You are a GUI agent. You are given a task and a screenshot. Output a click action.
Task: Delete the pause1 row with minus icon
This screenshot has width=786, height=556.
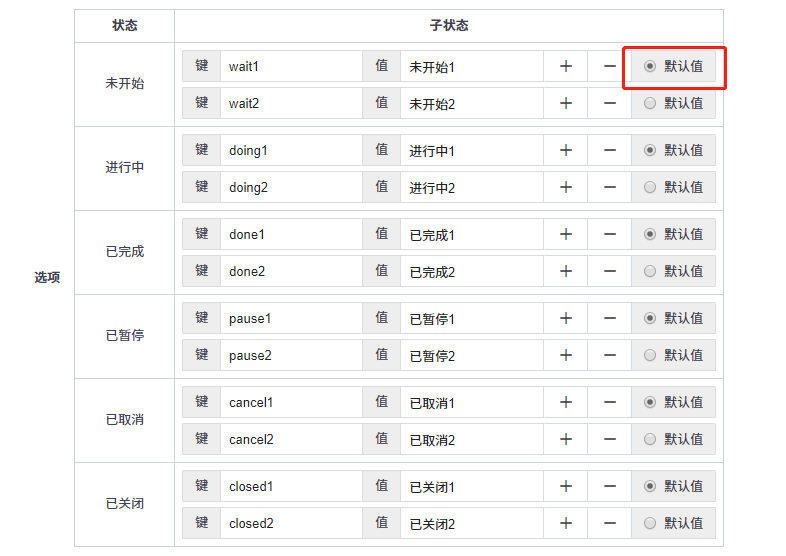click(x=609, y=318)
